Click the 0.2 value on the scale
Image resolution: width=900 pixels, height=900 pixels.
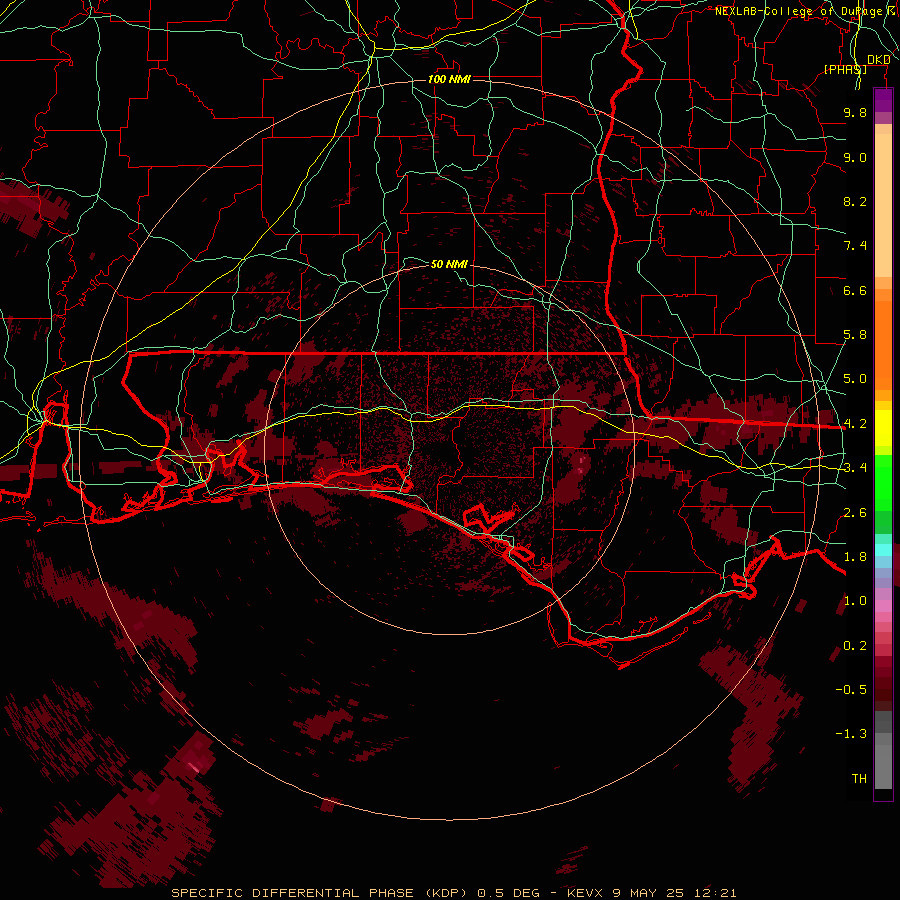[x=855, y=646]
